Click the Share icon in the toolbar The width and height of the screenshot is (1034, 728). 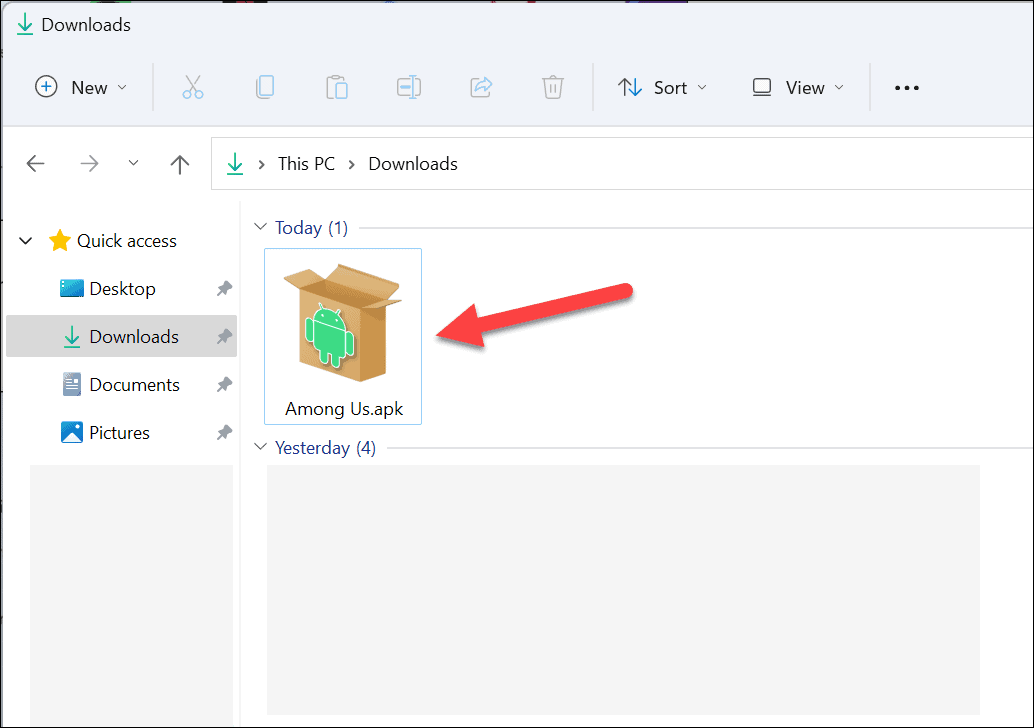[x=481, y=87]
